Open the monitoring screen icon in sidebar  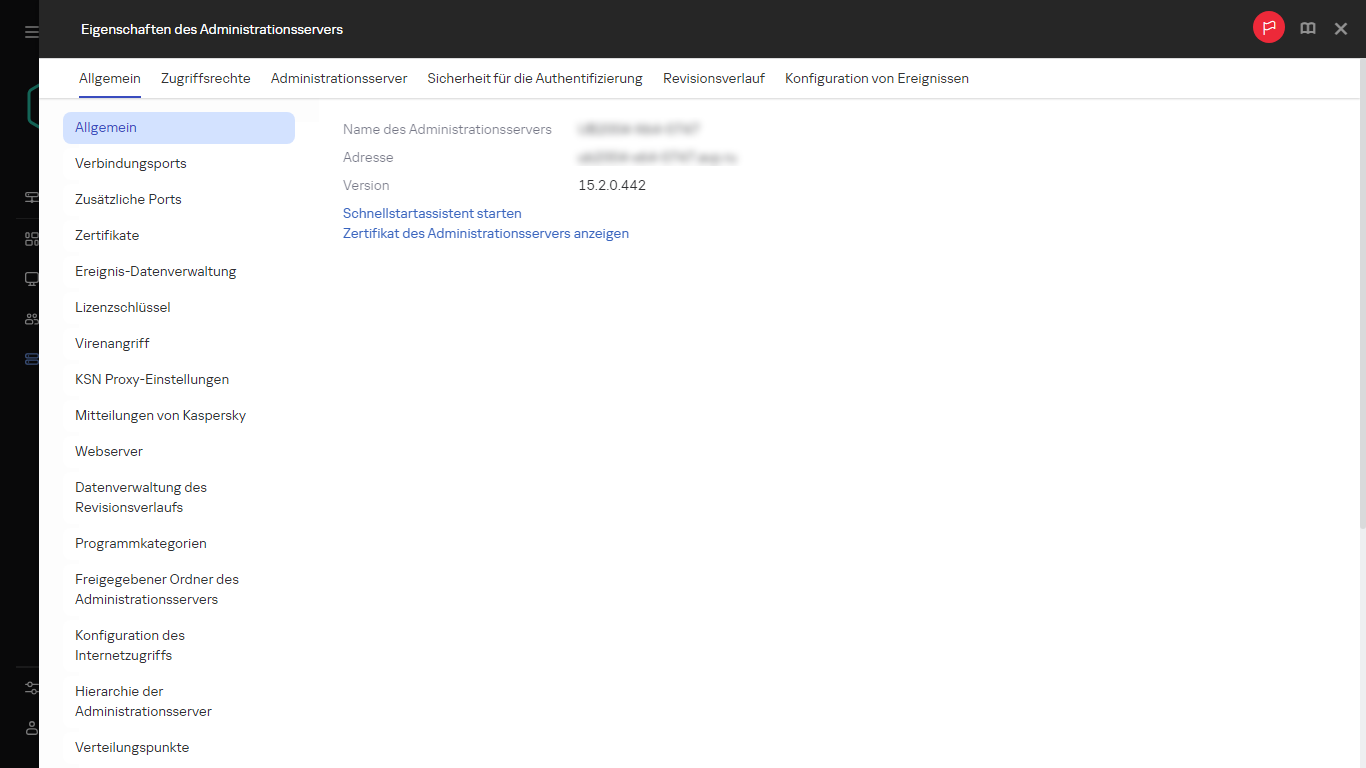point(29,278)
